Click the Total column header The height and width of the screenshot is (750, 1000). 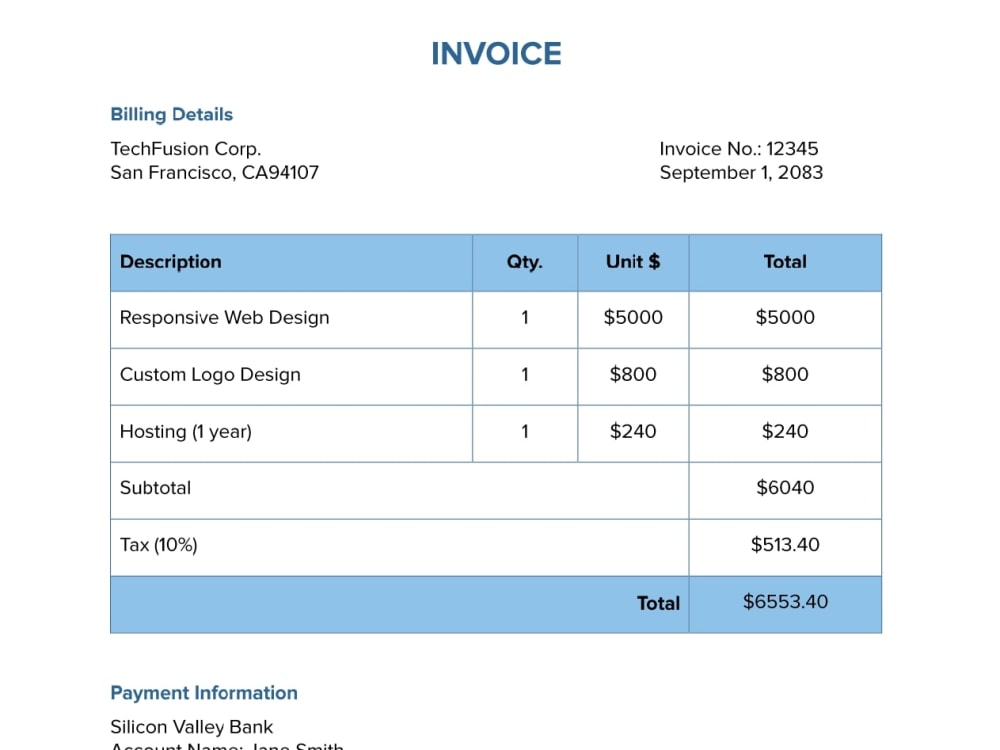(785, 261)
